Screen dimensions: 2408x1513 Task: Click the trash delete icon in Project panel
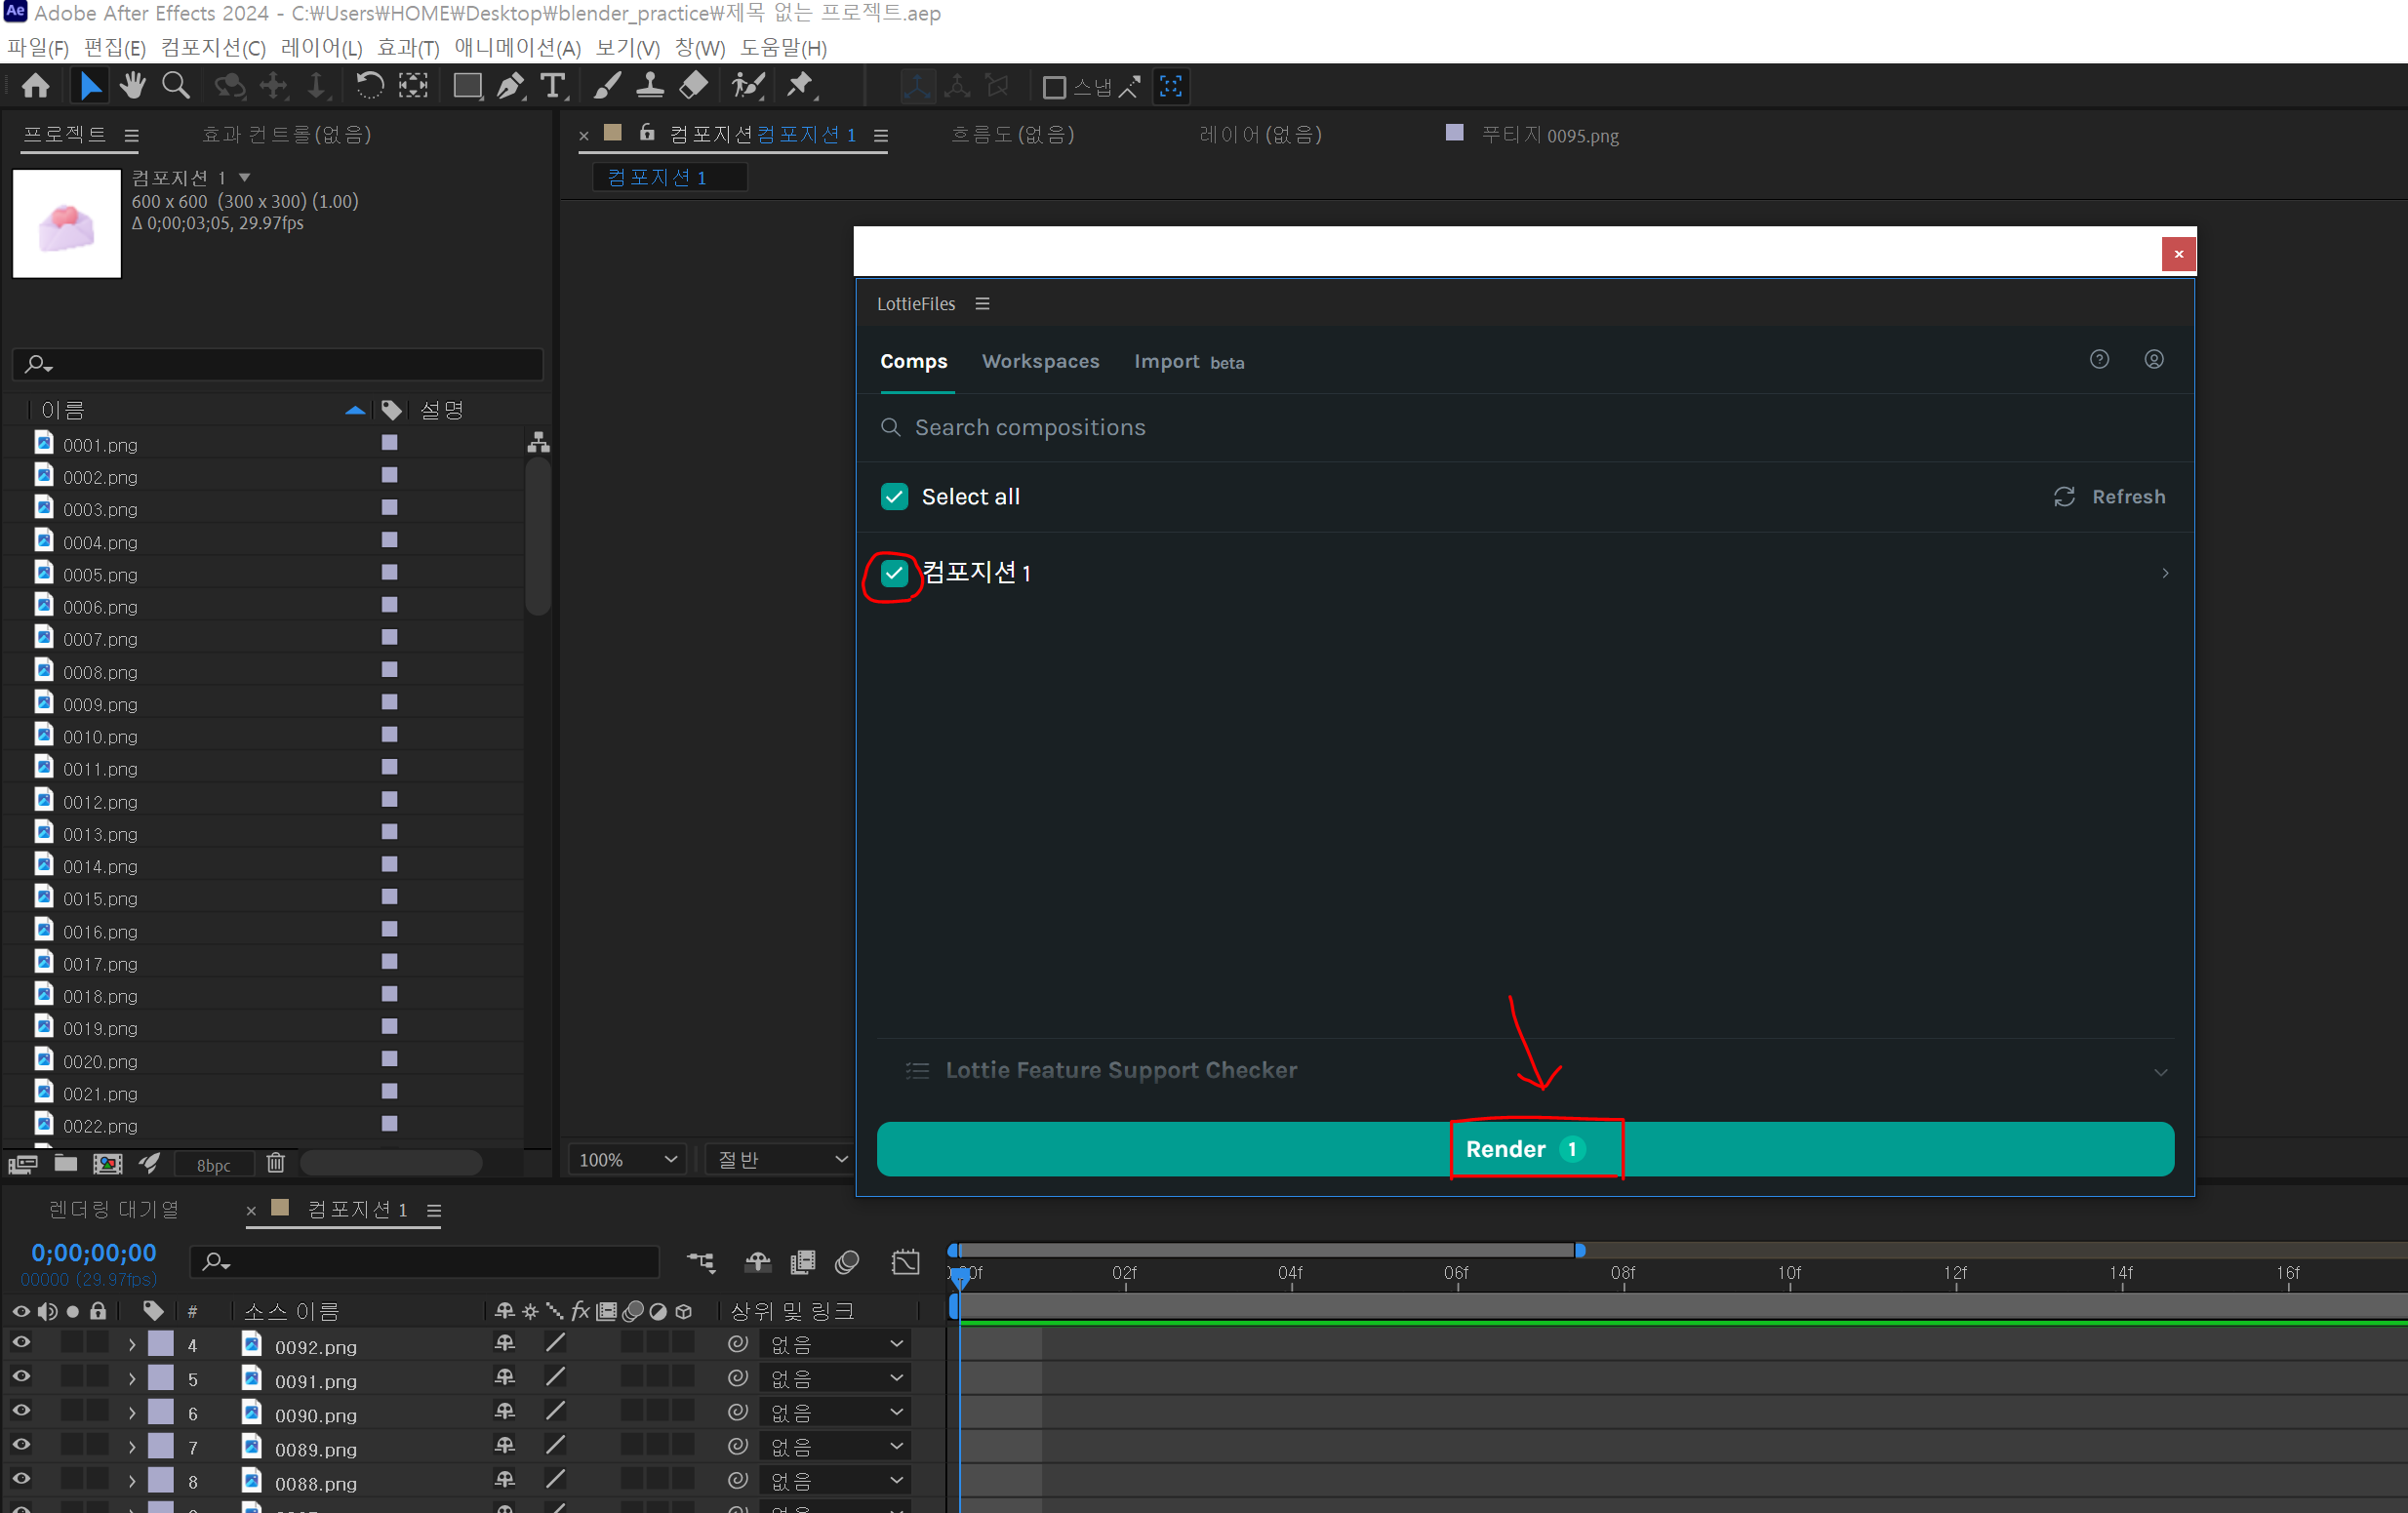pyautogui.click(x=276, y=1162)
